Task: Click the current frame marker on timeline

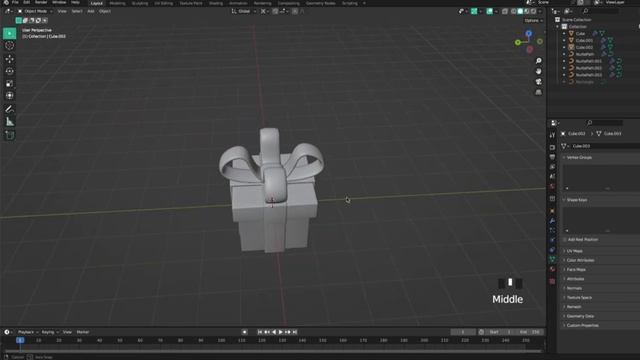Action: [x=20, y=340]
